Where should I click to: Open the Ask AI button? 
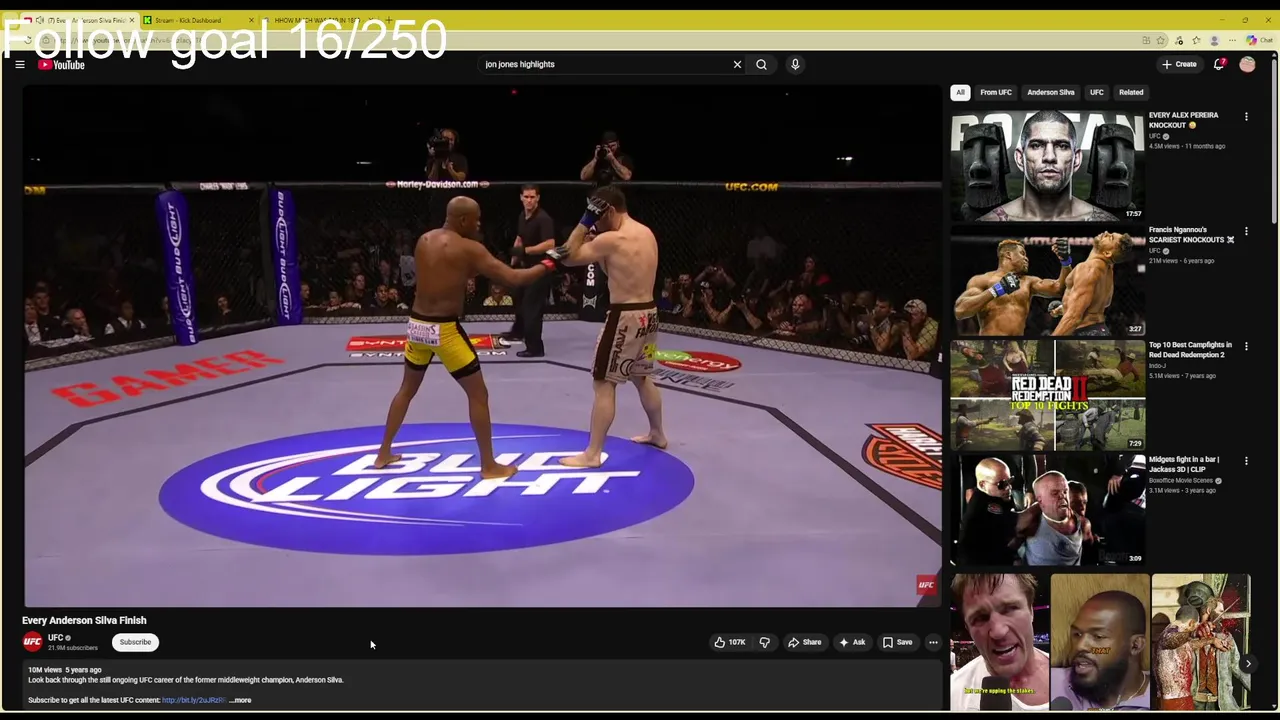[x=852, y=642]
